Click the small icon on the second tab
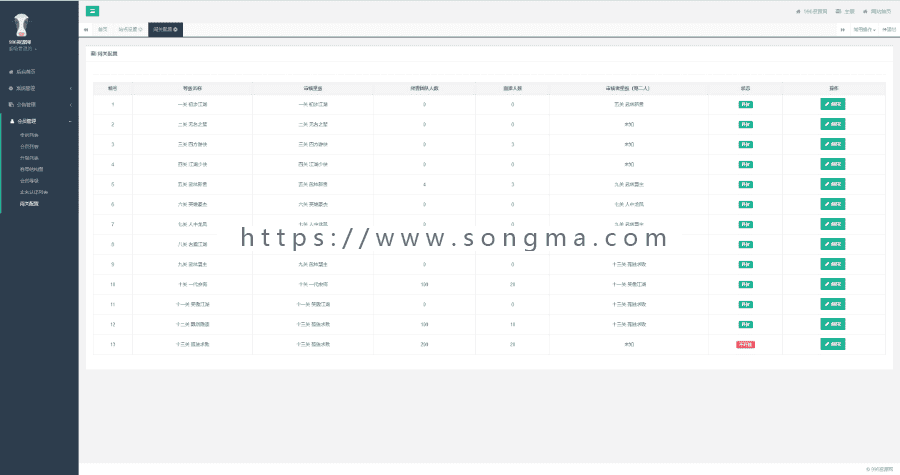This screenshot has width=900, height=475. [x=140, y=29]
